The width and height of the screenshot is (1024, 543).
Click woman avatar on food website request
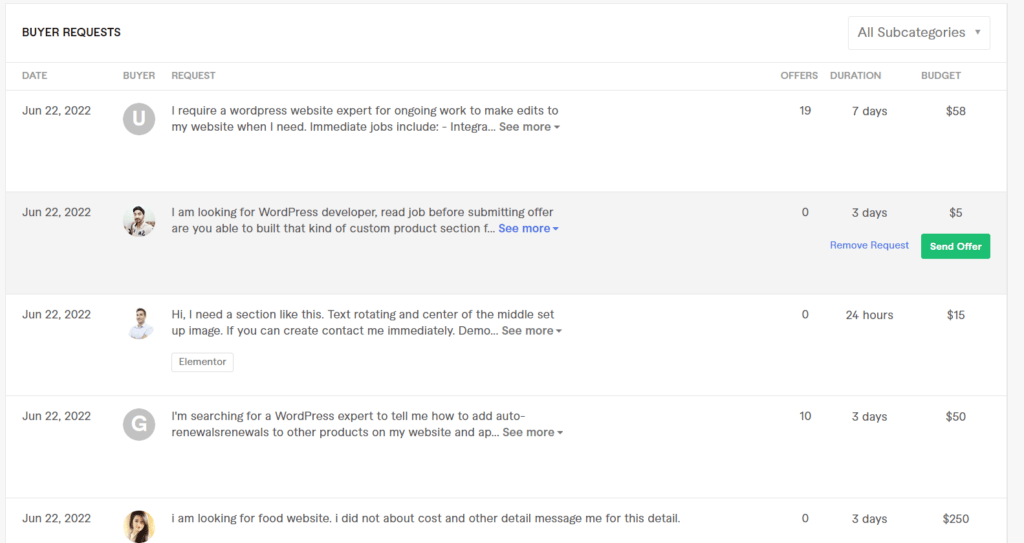(x=139, y=526)
